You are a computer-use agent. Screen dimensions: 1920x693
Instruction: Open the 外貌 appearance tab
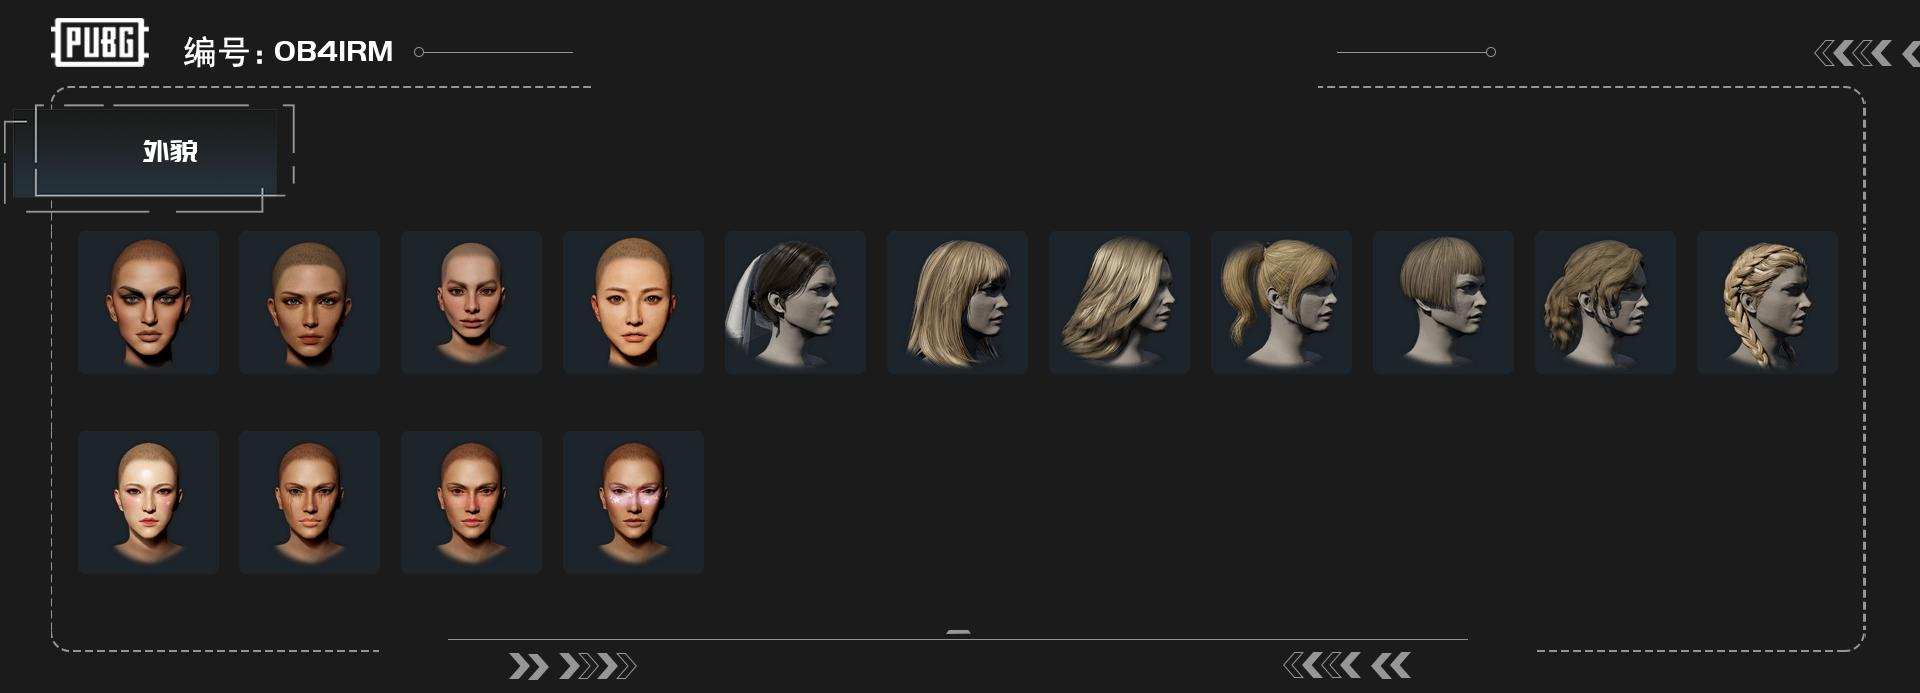tap(156, 152)
